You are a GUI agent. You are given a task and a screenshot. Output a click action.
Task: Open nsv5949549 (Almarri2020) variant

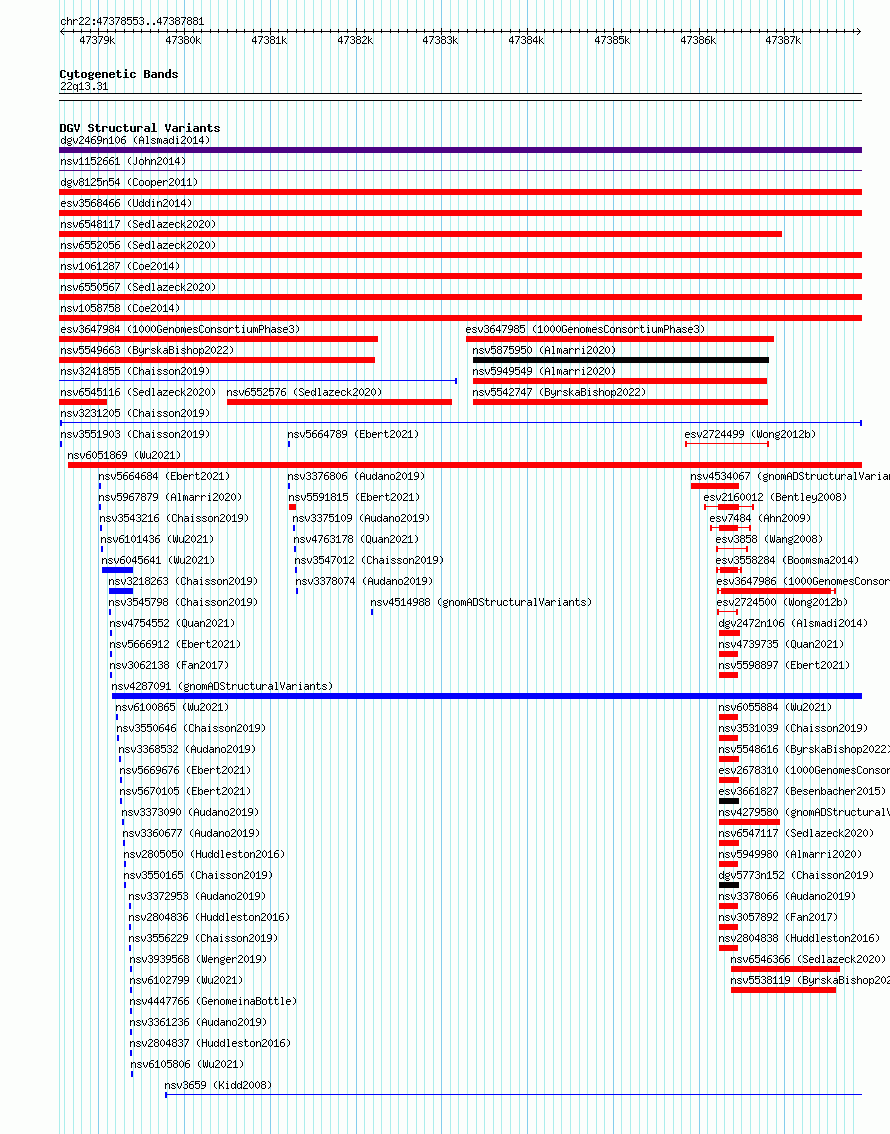point(544,371)
